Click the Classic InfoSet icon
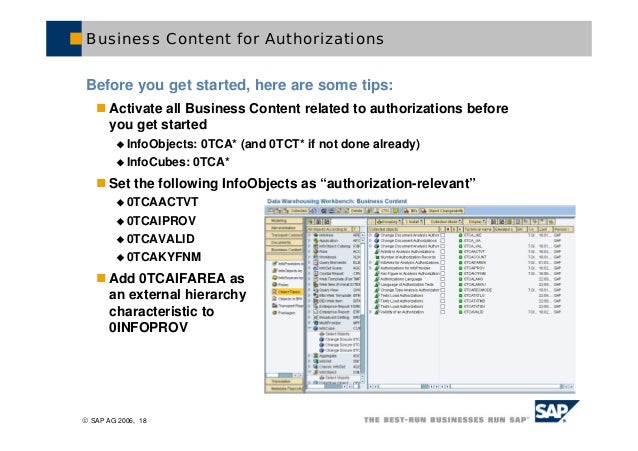 (x=316, y=367)
